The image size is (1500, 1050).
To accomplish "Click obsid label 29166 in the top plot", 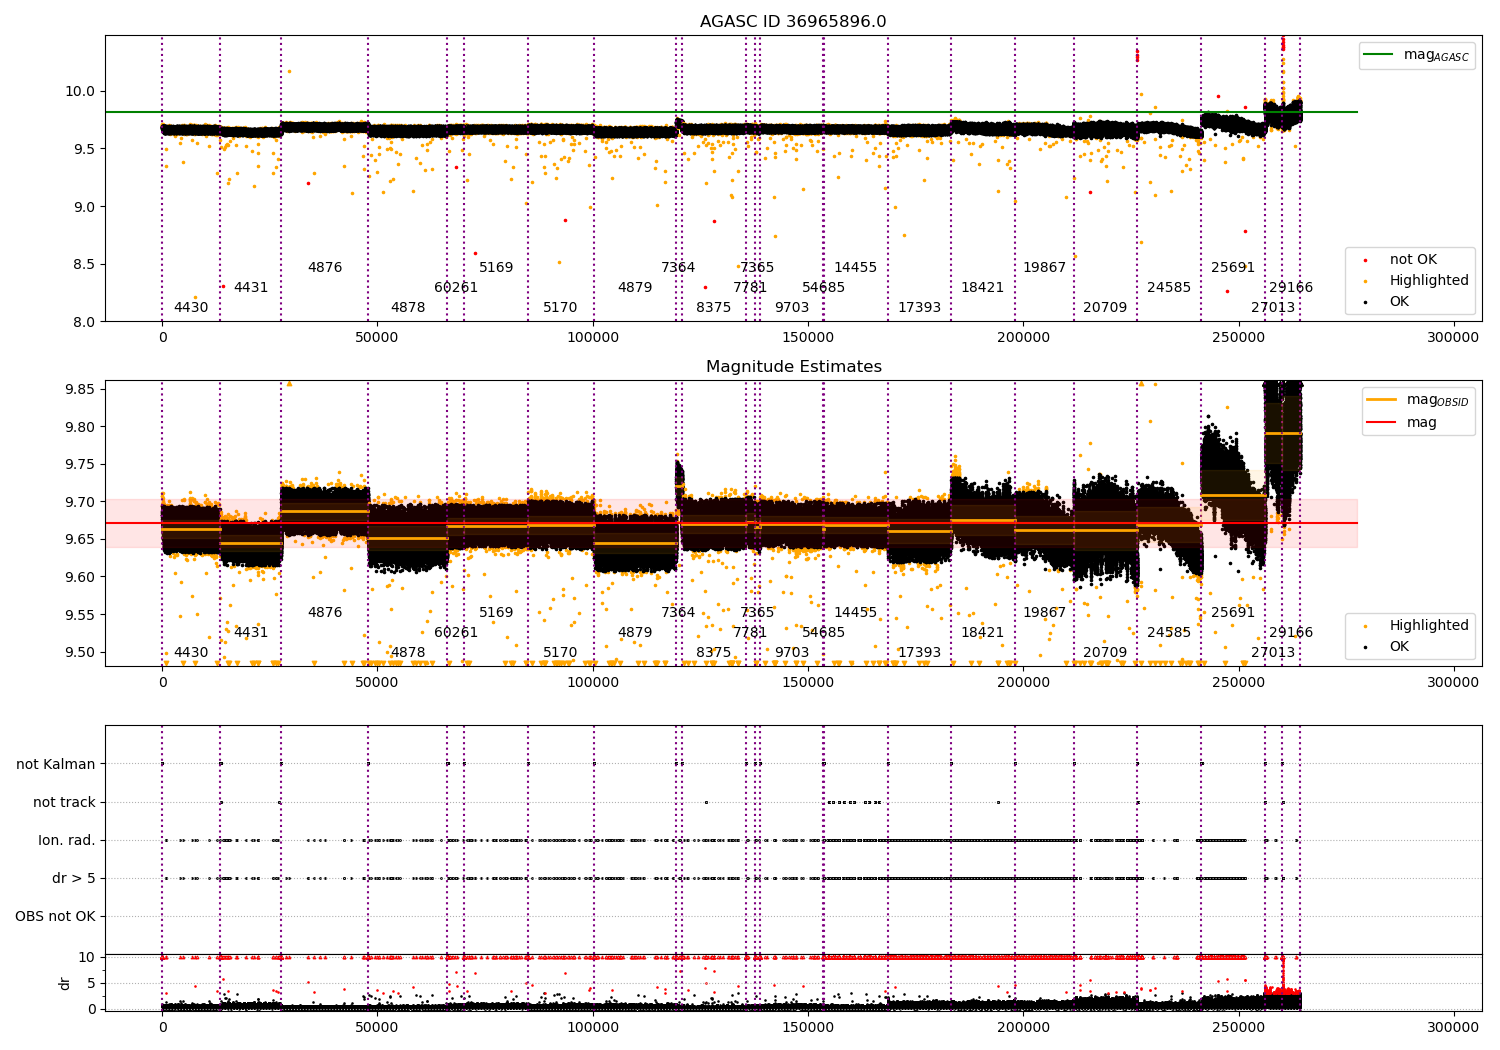I will tap(1291, 288).
